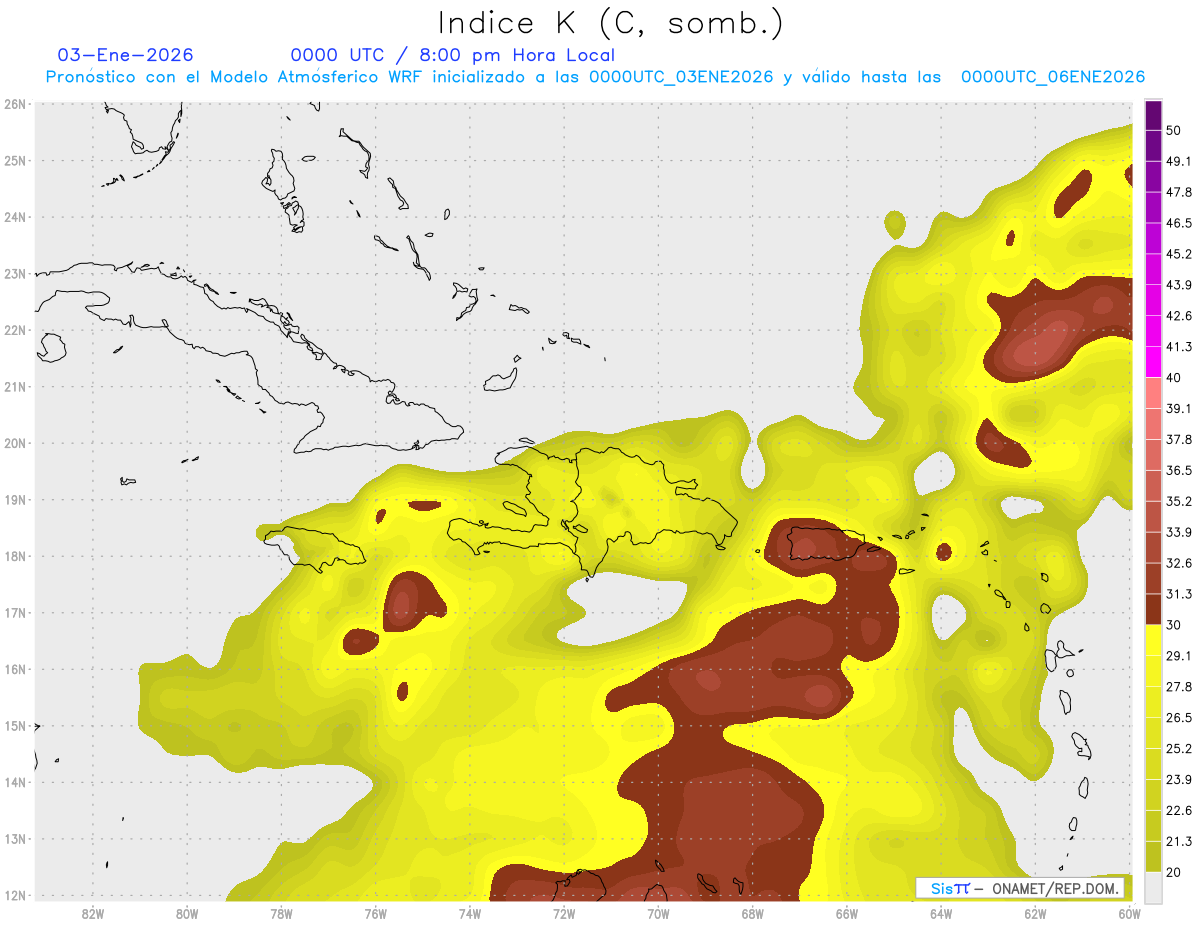Click the latitude axis label '14N'

tap(16, 782)
